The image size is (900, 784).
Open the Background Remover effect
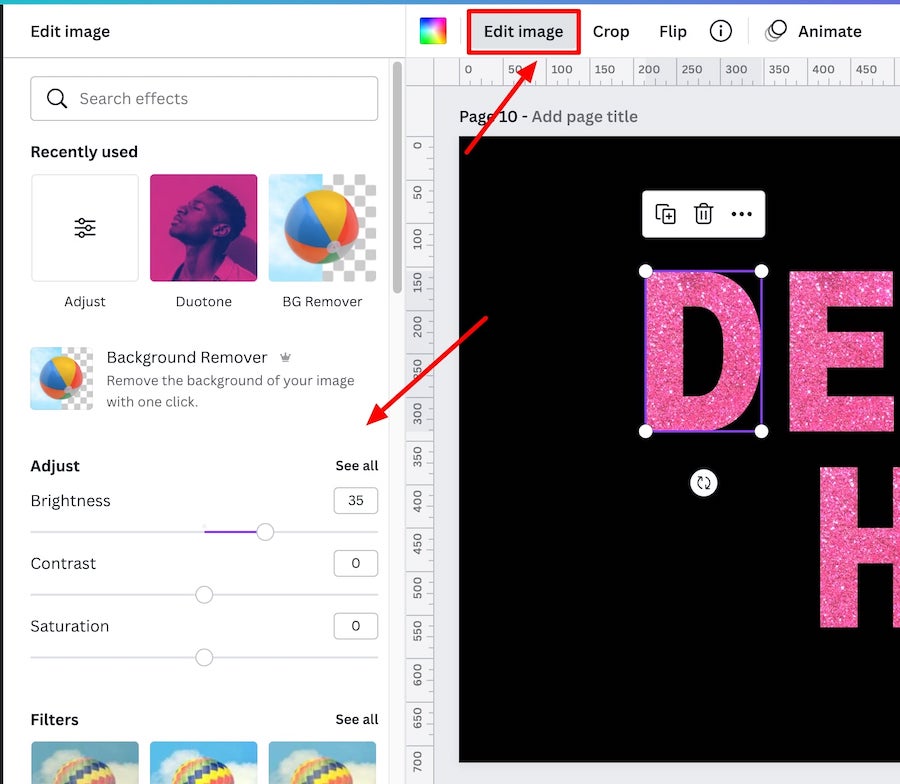click(204, 379)
